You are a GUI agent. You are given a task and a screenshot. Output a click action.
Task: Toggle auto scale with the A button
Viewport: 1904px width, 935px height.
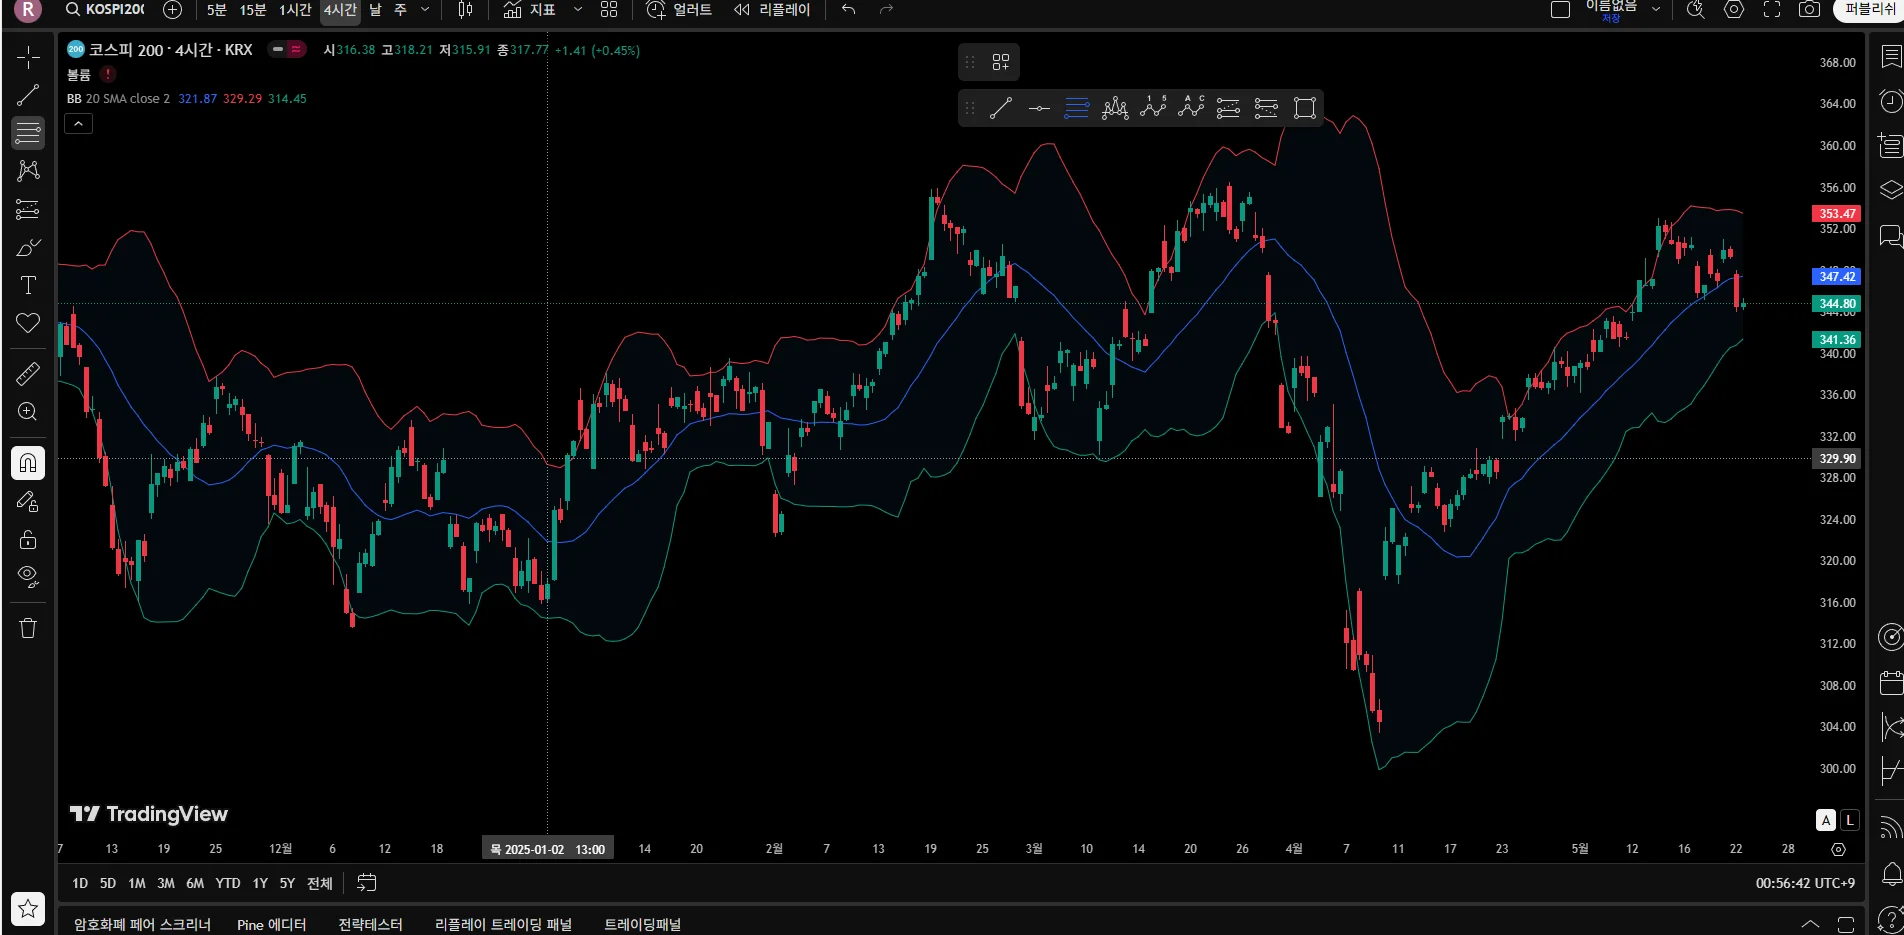[1826, 820]
